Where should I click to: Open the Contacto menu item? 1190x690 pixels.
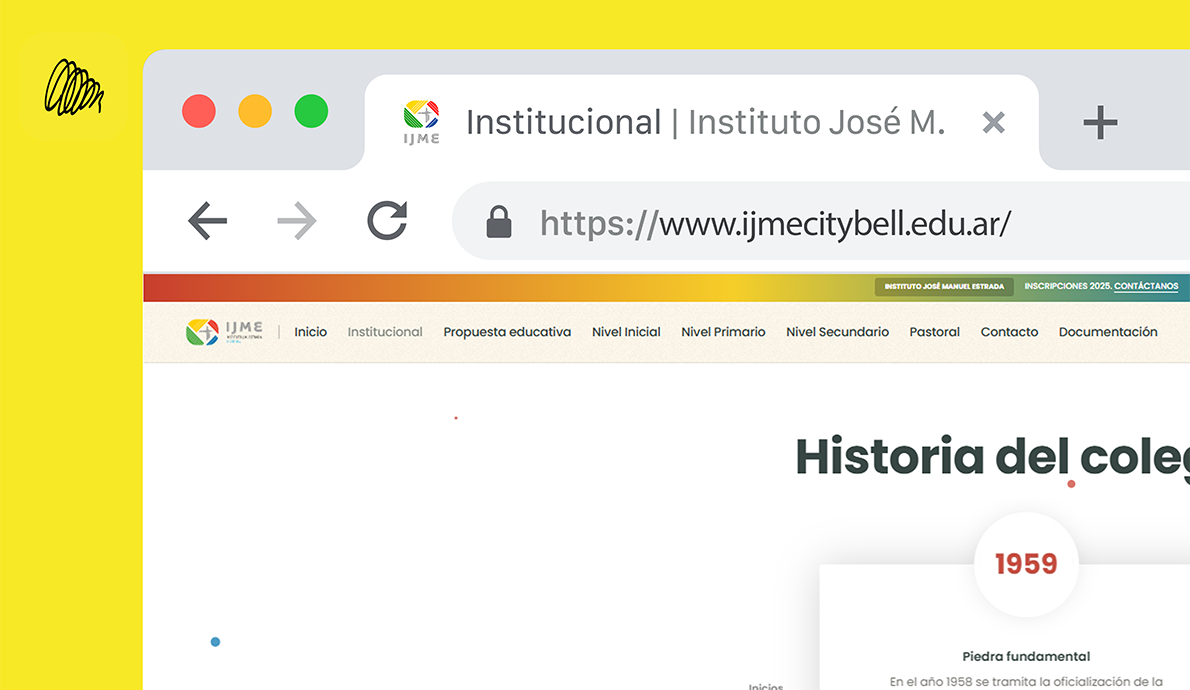point(1009,332)
